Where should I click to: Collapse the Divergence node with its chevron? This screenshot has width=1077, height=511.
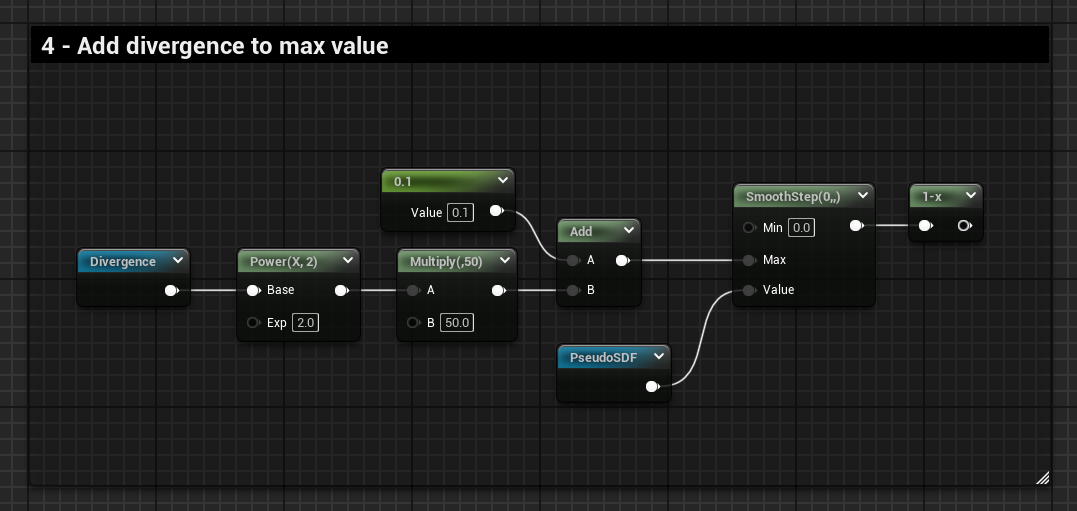click(x=177, y=261)
